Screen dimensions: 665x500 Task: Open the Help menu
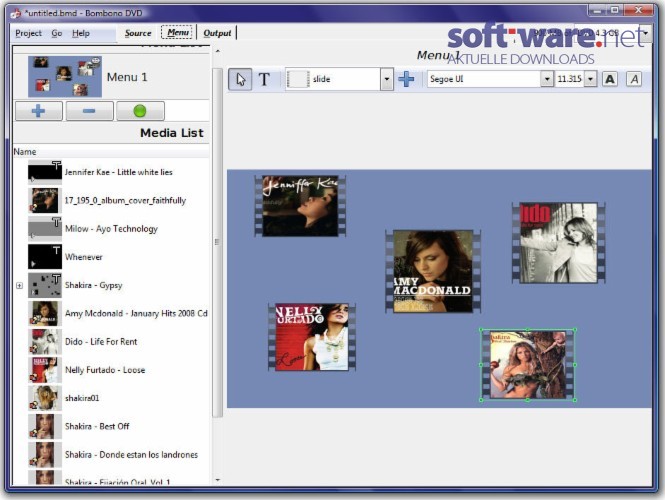81,33
